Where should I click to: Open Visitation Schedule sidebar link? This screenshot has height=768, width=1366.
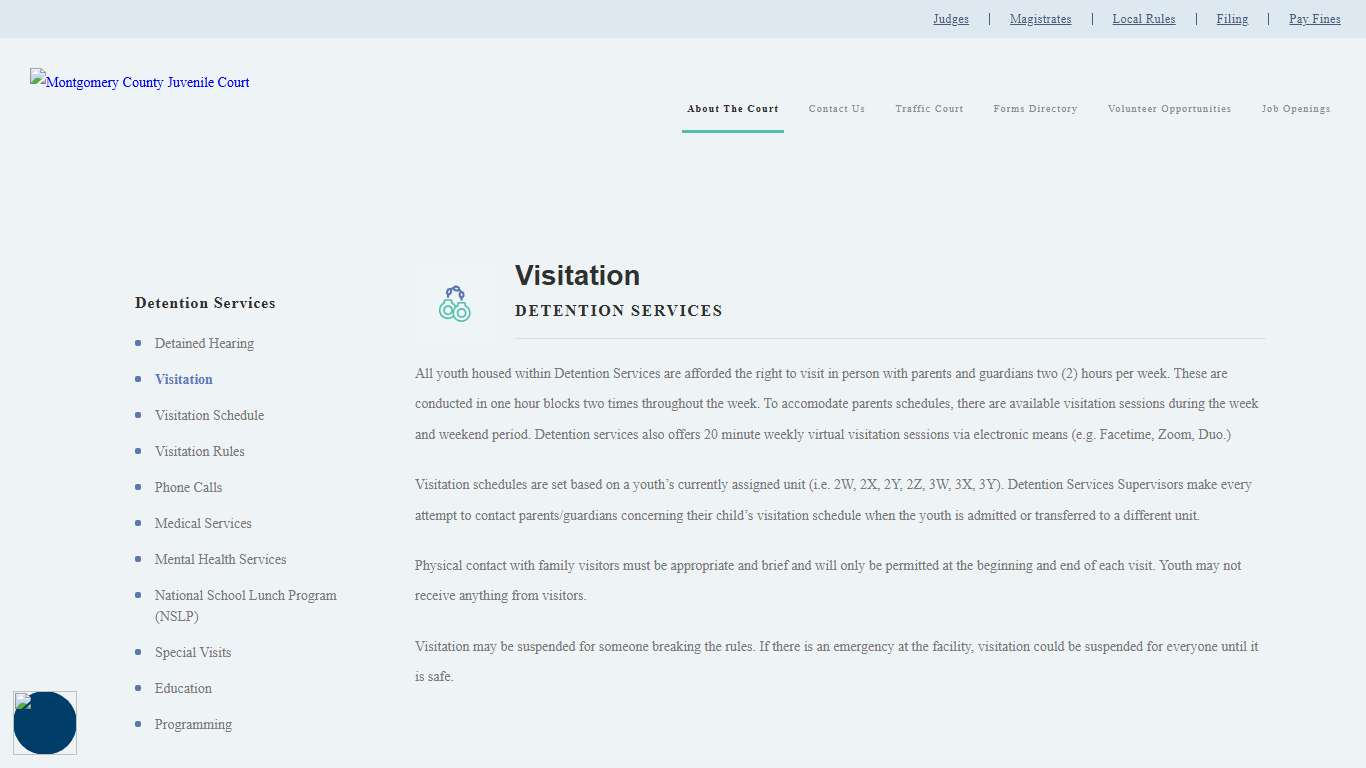209,415
